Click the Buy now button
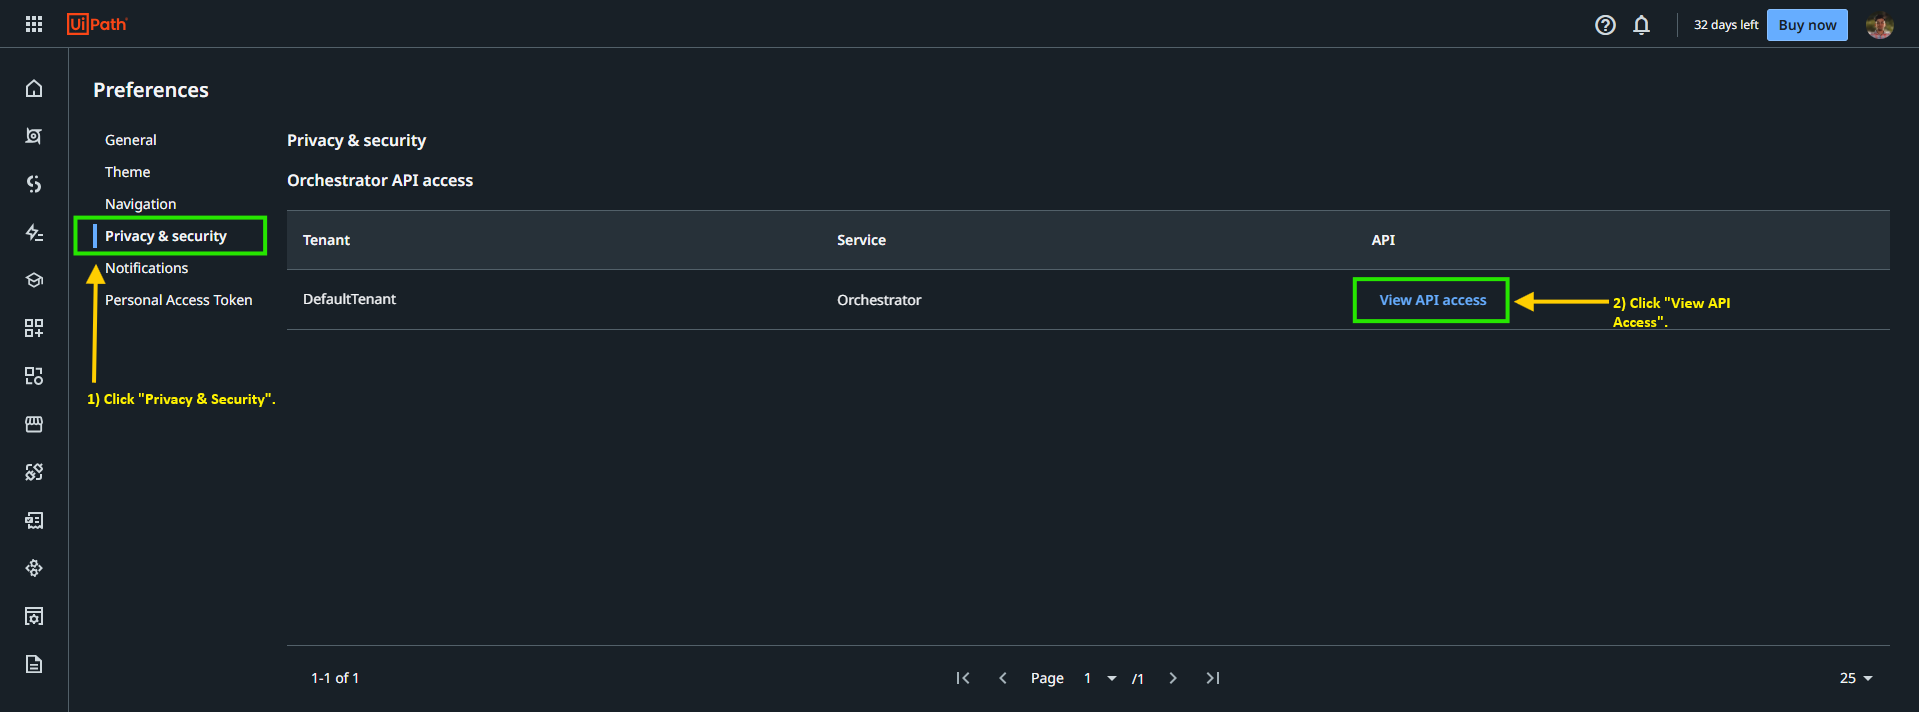 click(x=1807, y=25)
